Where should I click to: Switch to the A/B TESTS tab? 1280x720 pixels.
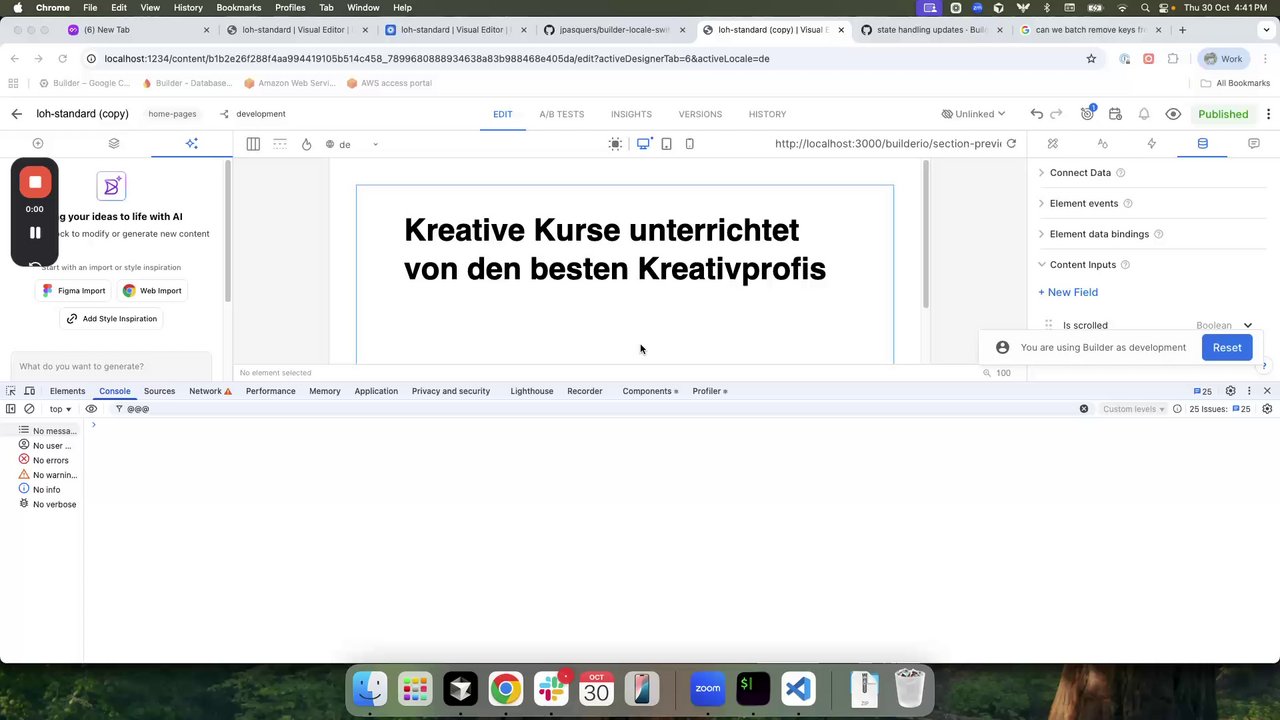(561, 114)
